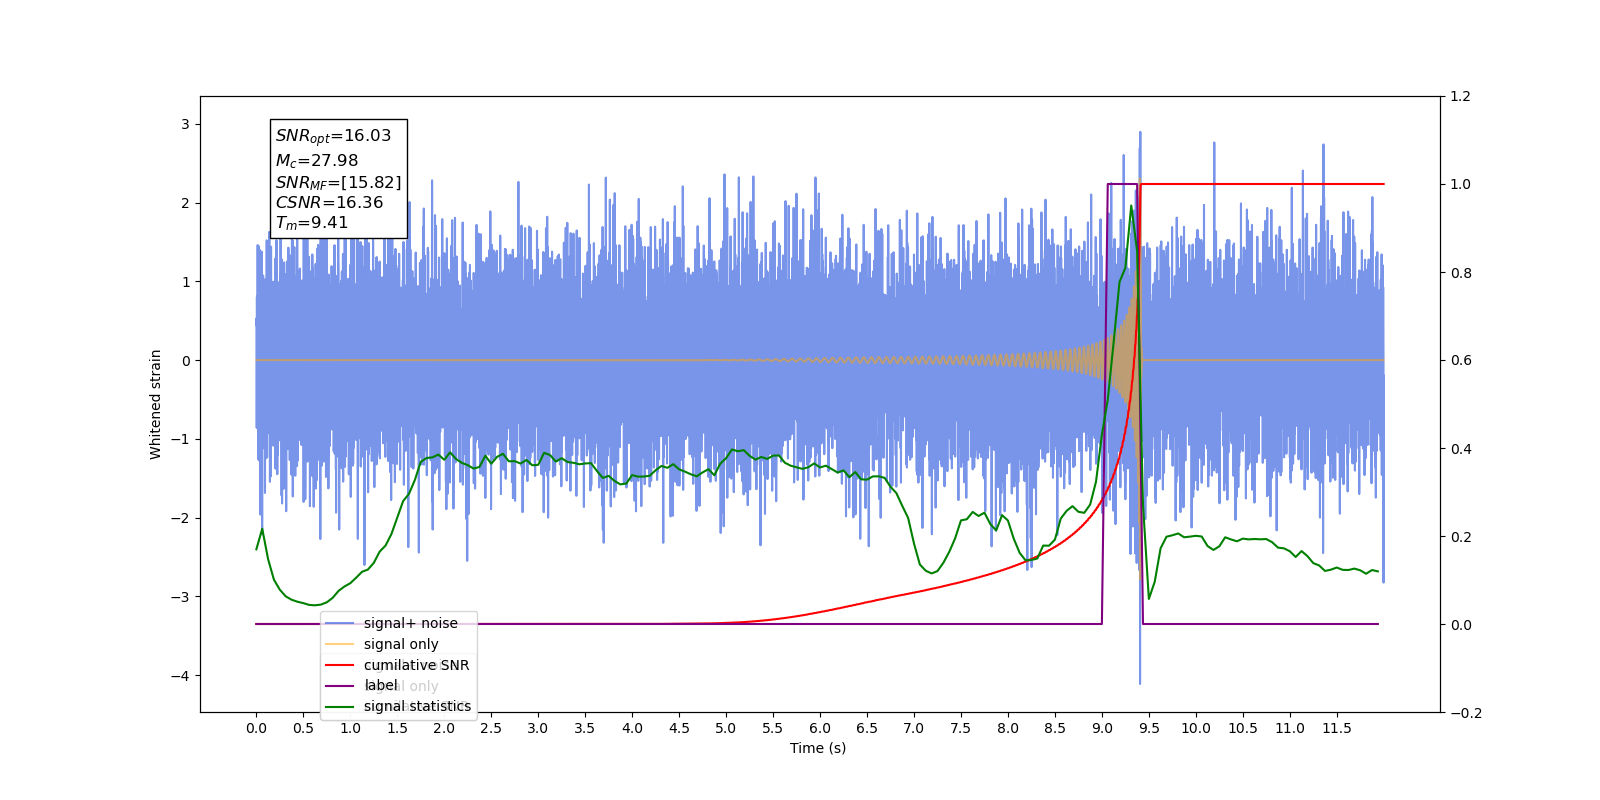1600x800 pixels.
Task: Click the 0.6 tick on the right y-axis
Action: pyautogui.click(x=1461, y=361)
